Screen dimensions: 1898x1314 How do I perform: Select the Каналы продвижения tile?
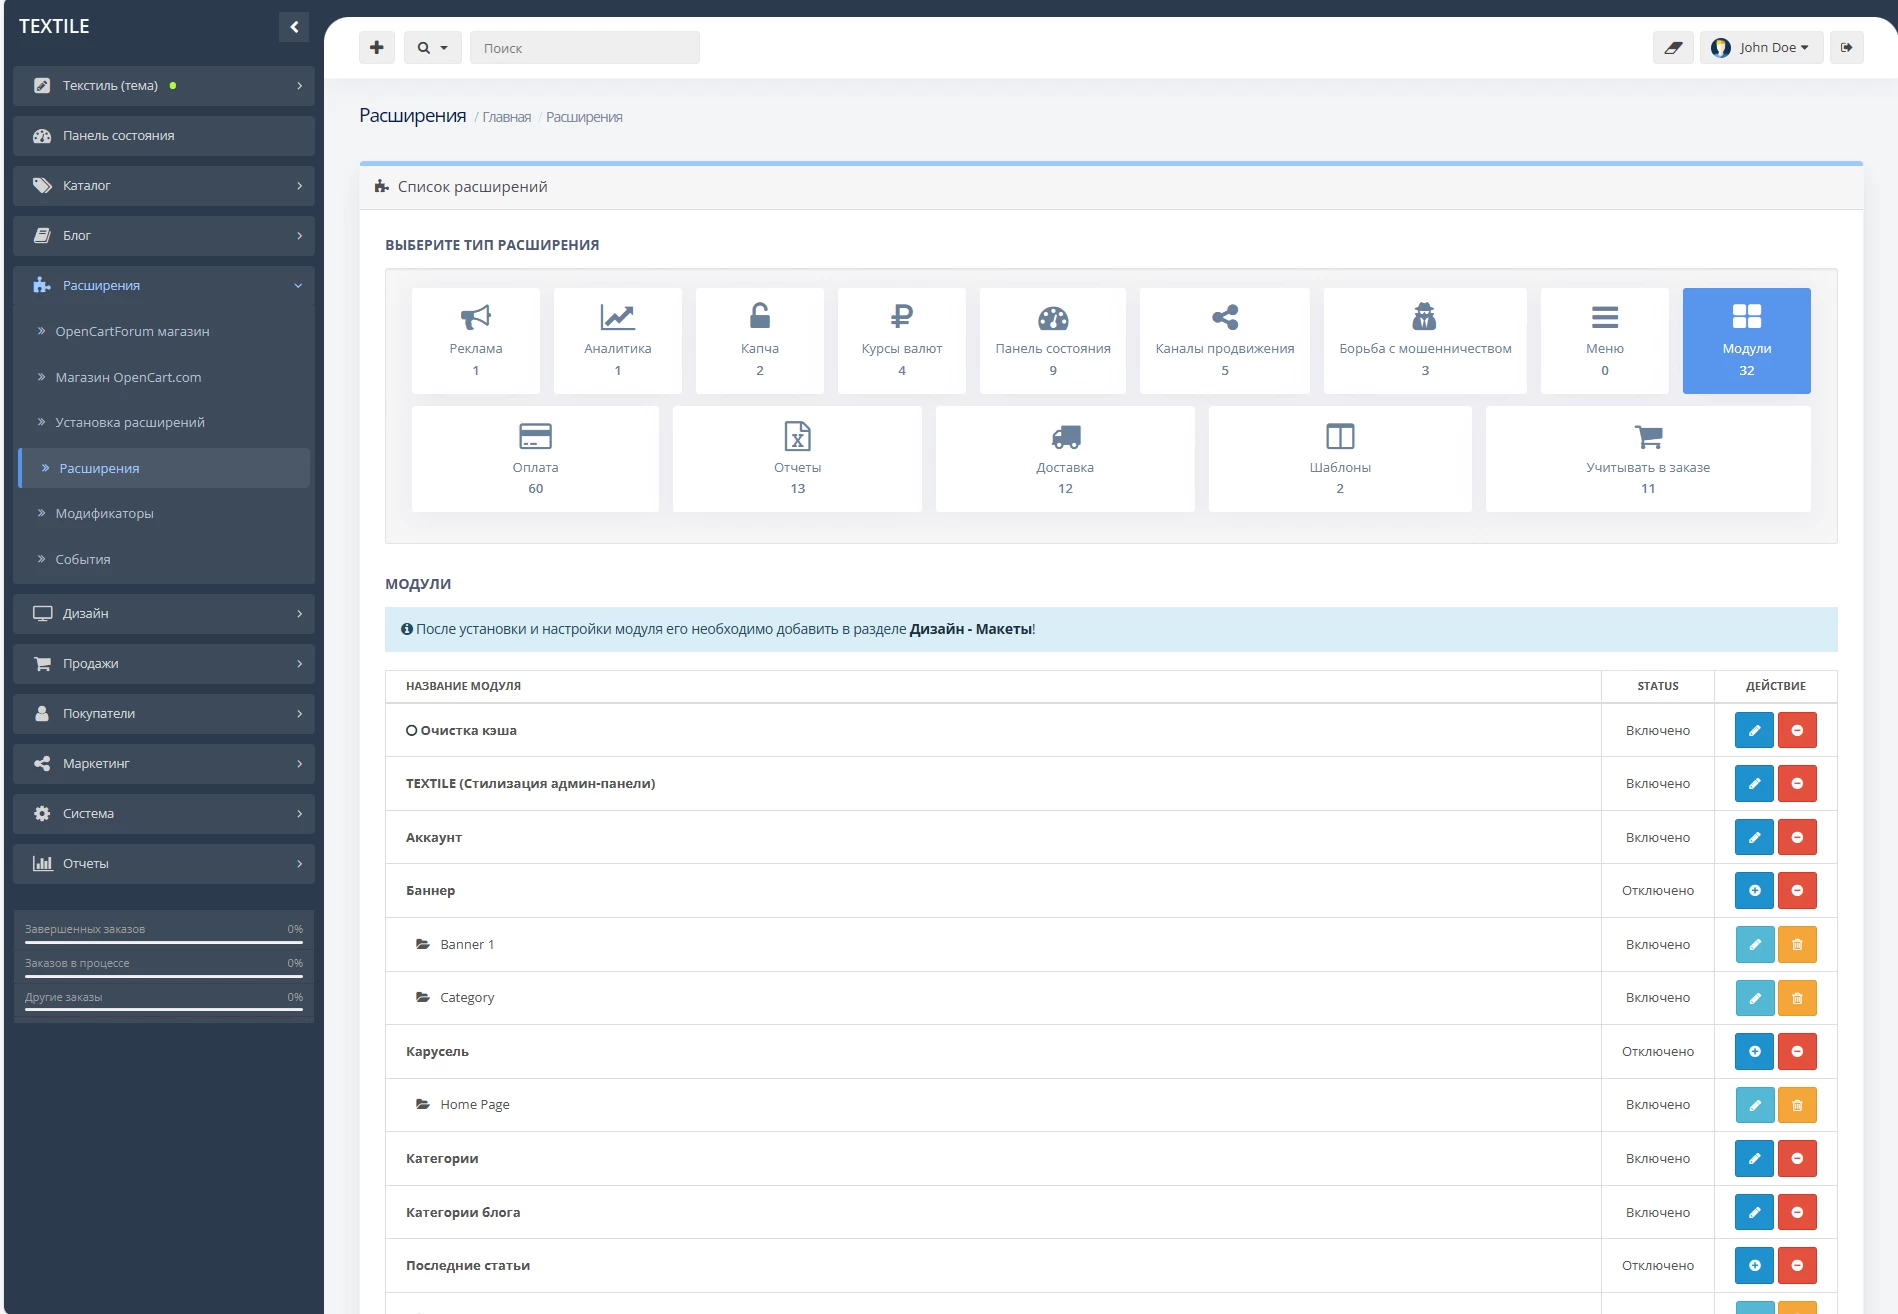[x=1225, y=341]
